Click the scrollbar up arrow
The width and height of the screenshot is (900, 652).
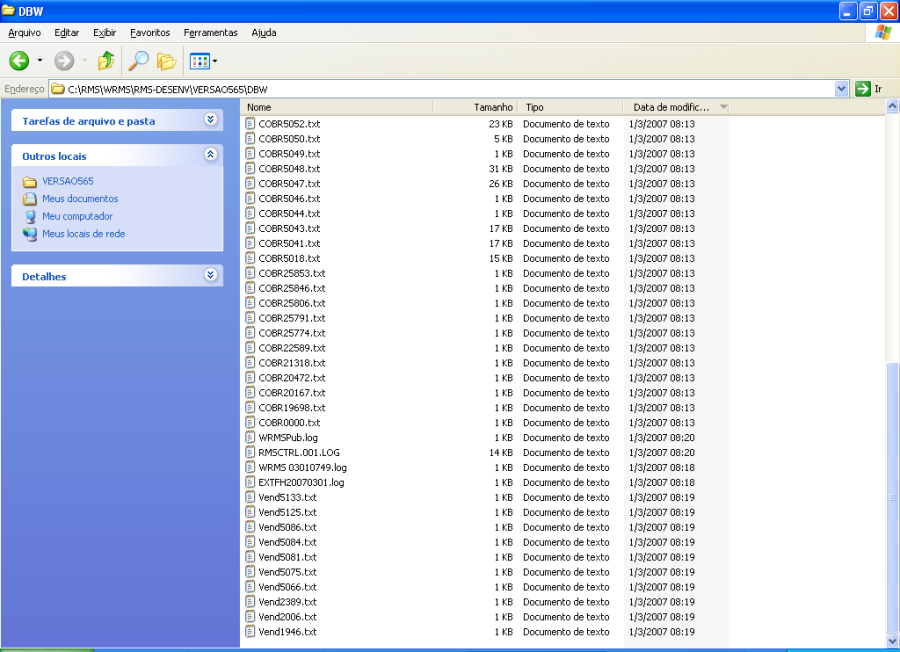point(893,106)
